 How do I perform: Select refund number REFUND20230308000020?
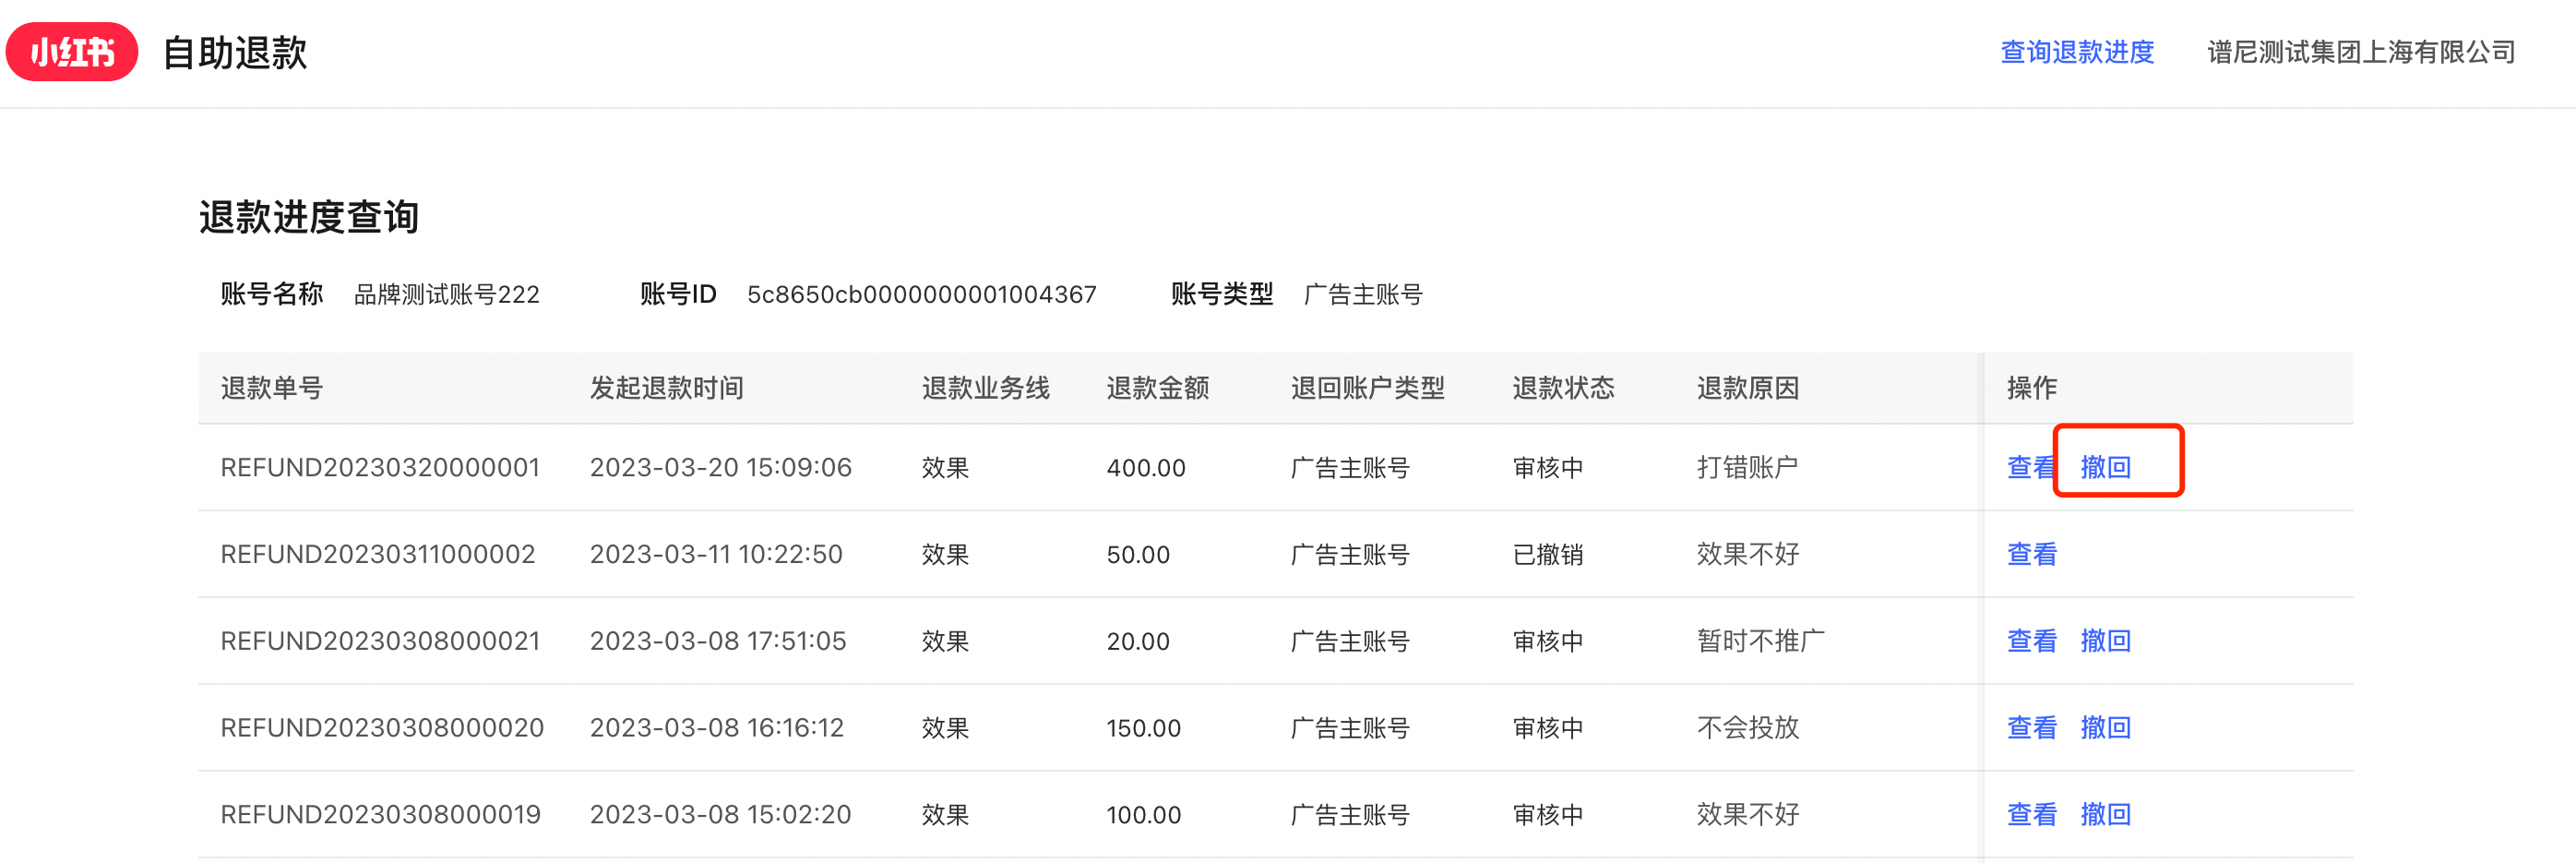[x=382, y=728]
